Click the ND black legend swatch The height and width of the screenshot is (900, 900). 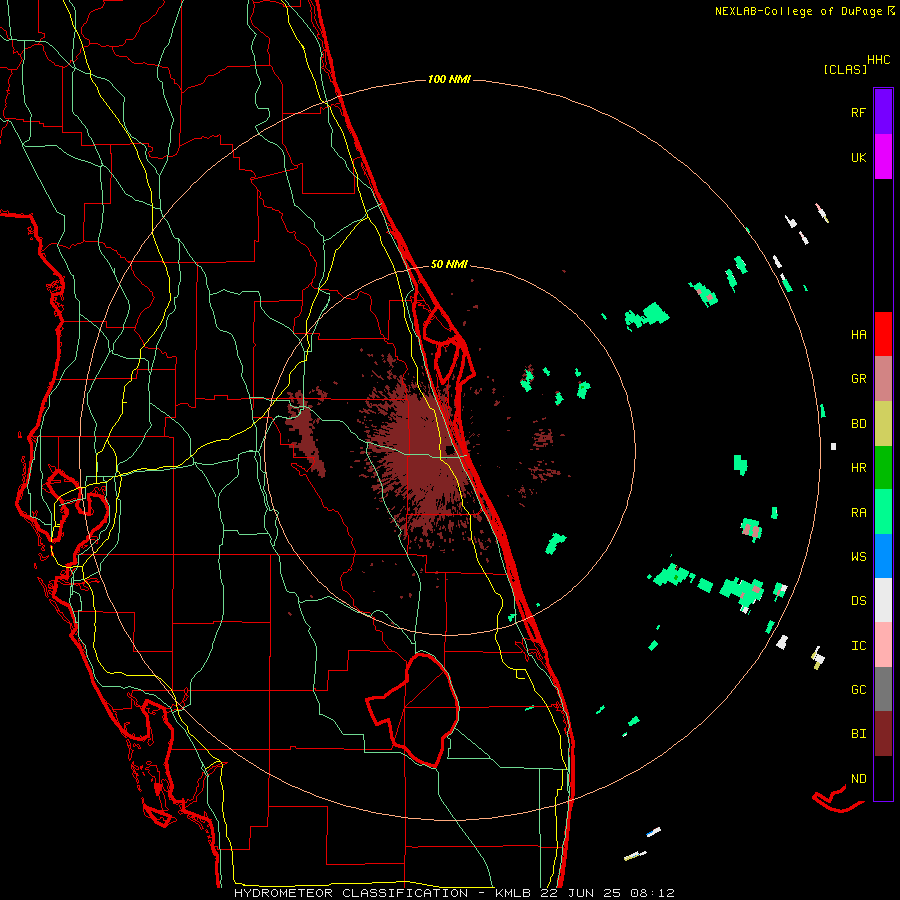[x=883, y=778]
